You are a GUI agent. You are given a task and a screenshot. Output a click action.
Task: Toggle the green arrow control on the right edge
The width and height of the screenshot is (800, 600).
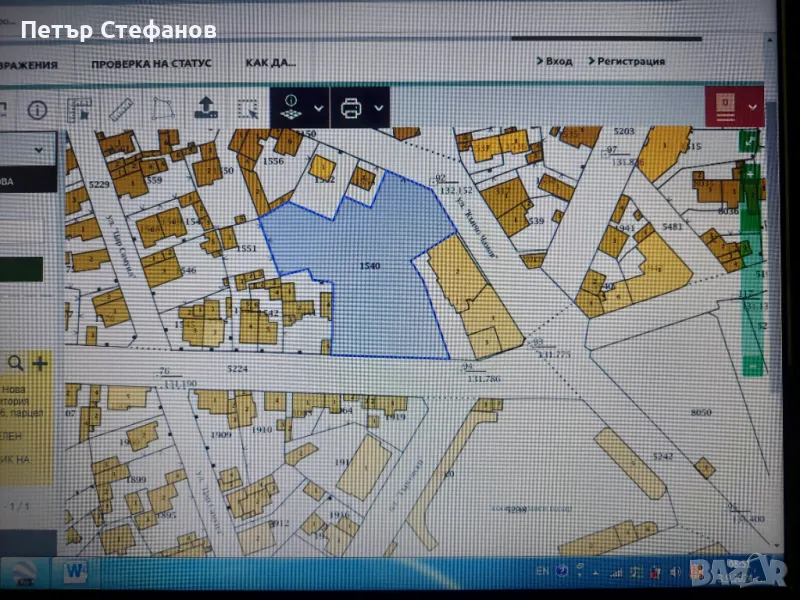pyautogui.click(x=748, y=142)
